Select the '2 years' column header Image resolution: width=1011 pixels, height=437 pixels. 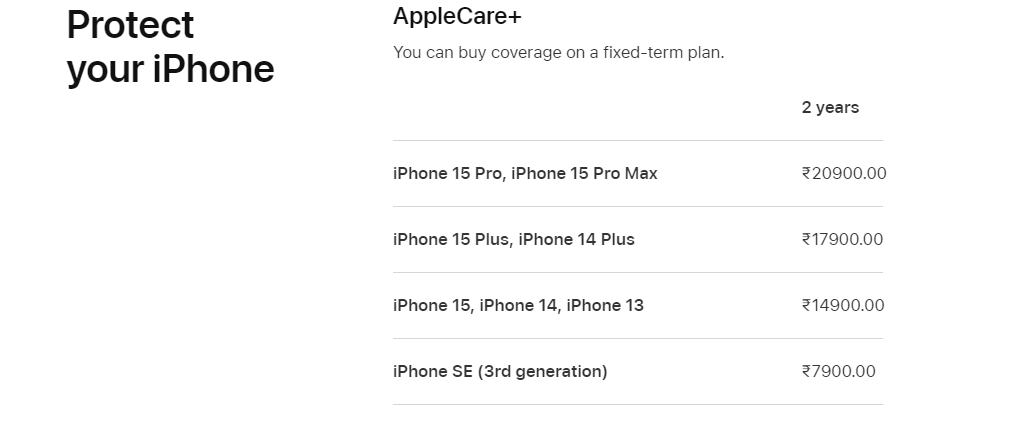point(830,108)
